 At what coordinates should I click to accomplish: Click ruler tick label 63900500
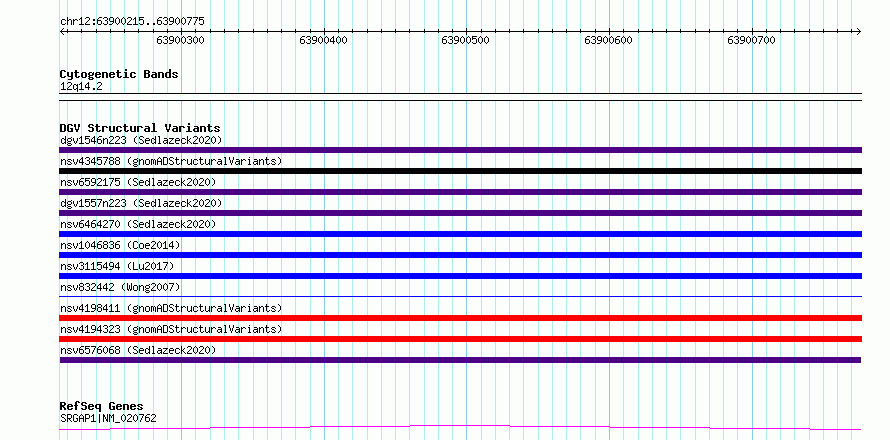465,40
